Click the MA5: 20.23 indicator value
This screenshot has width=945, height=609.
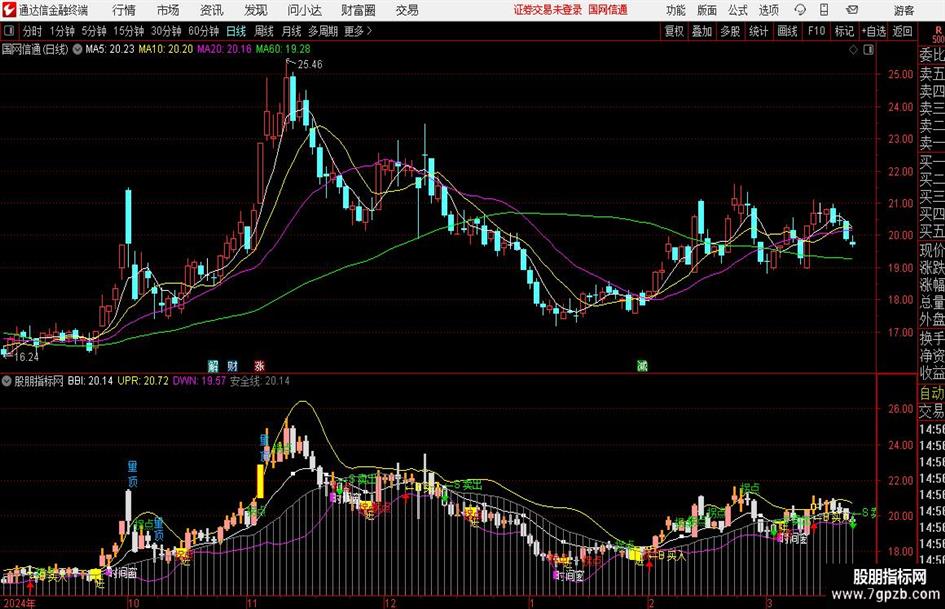110,49
